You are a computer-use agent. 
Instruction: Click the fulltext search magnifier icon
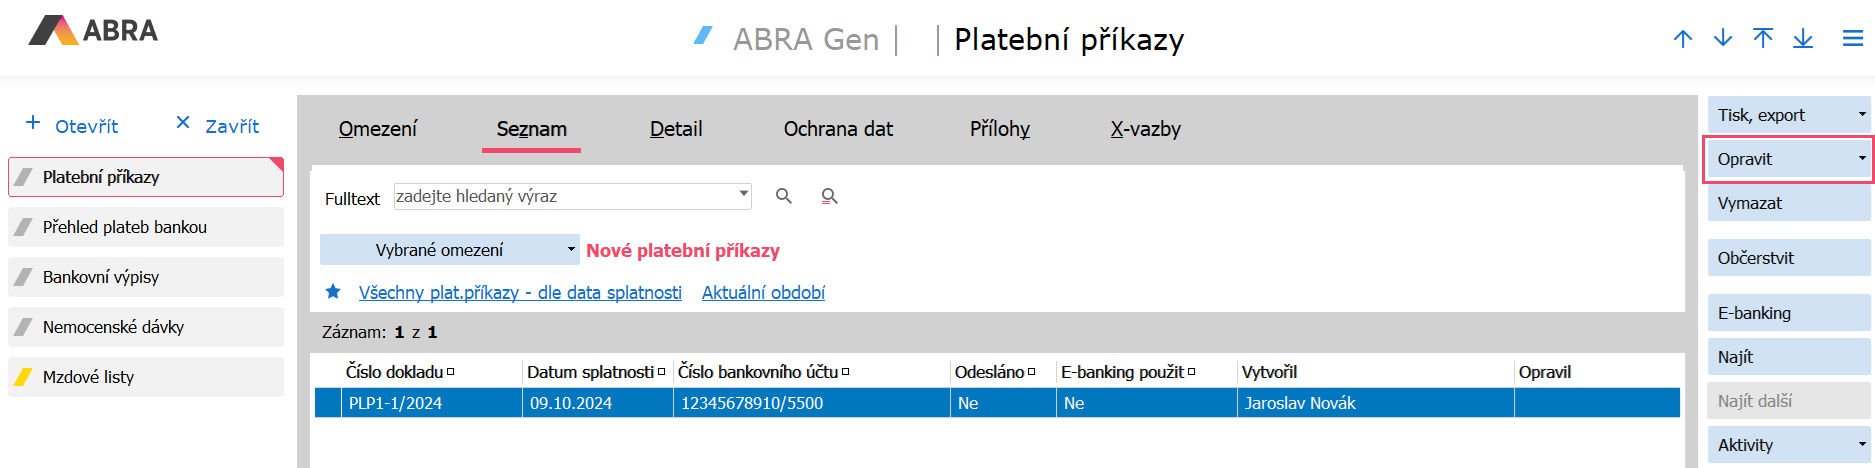click(x=784, y=196)
